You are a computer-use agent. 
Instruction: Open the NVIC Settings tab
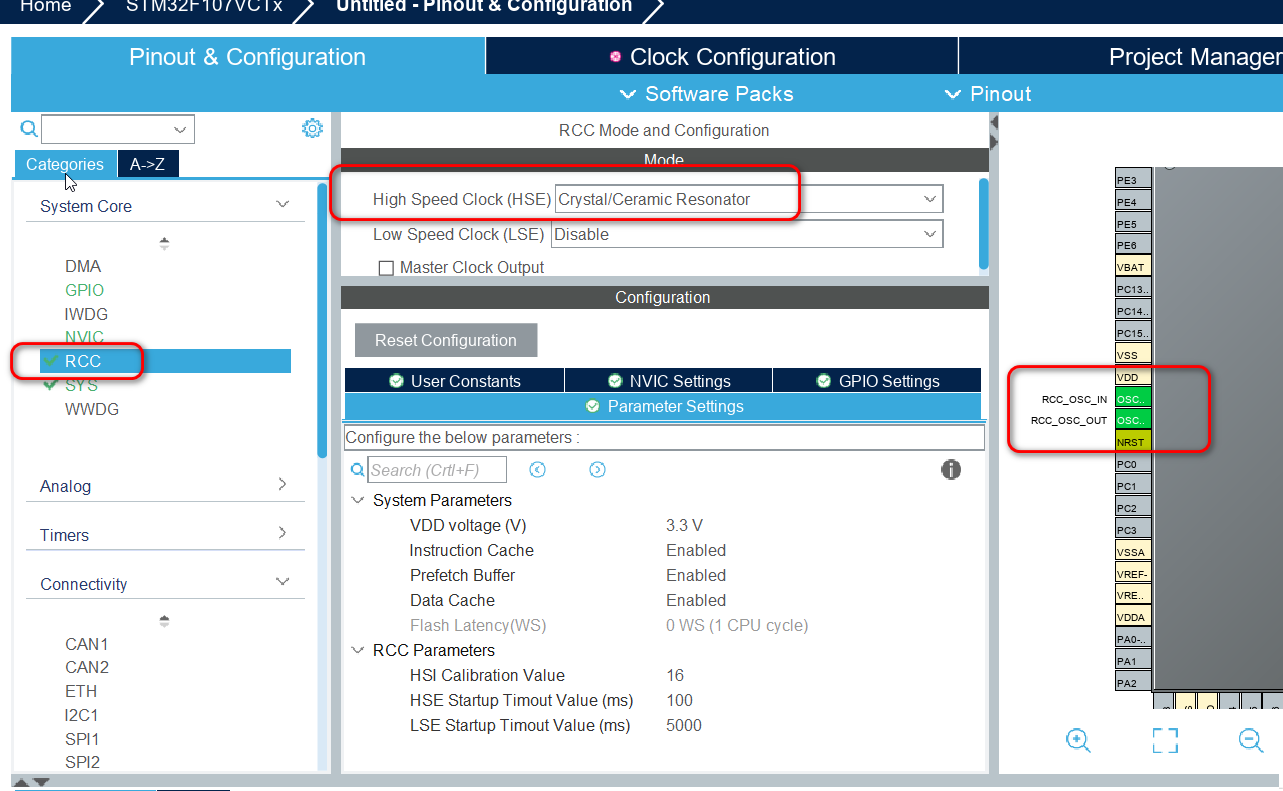(668, 381)
